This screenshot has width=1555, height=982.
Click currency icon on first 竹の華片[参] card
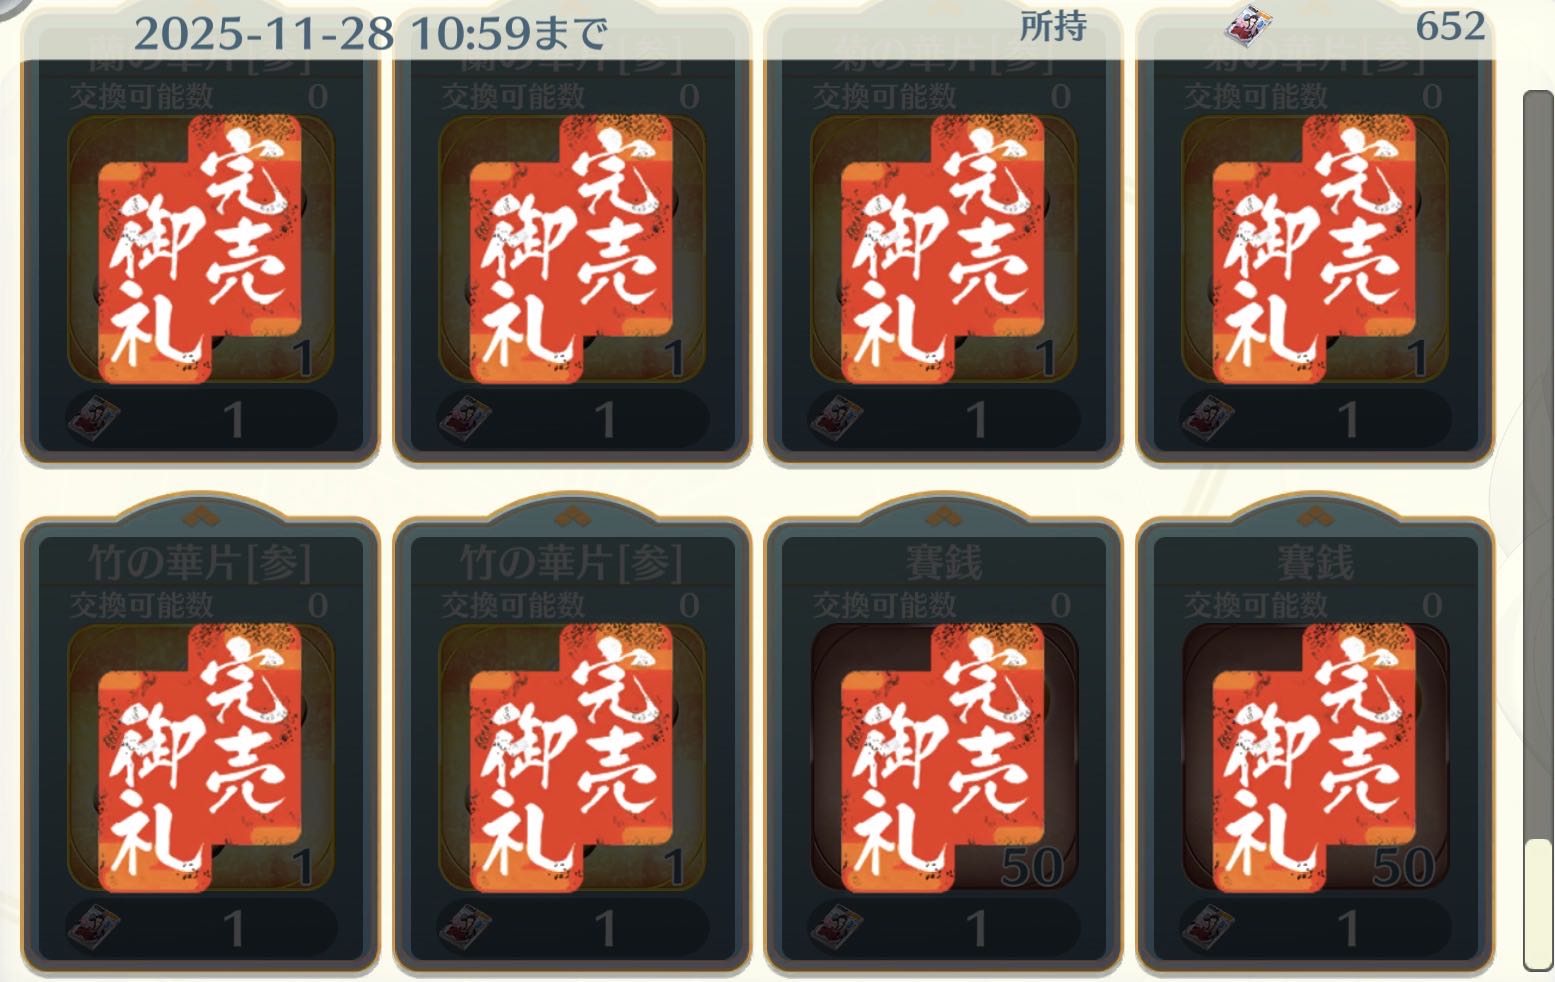pos(94,928)
